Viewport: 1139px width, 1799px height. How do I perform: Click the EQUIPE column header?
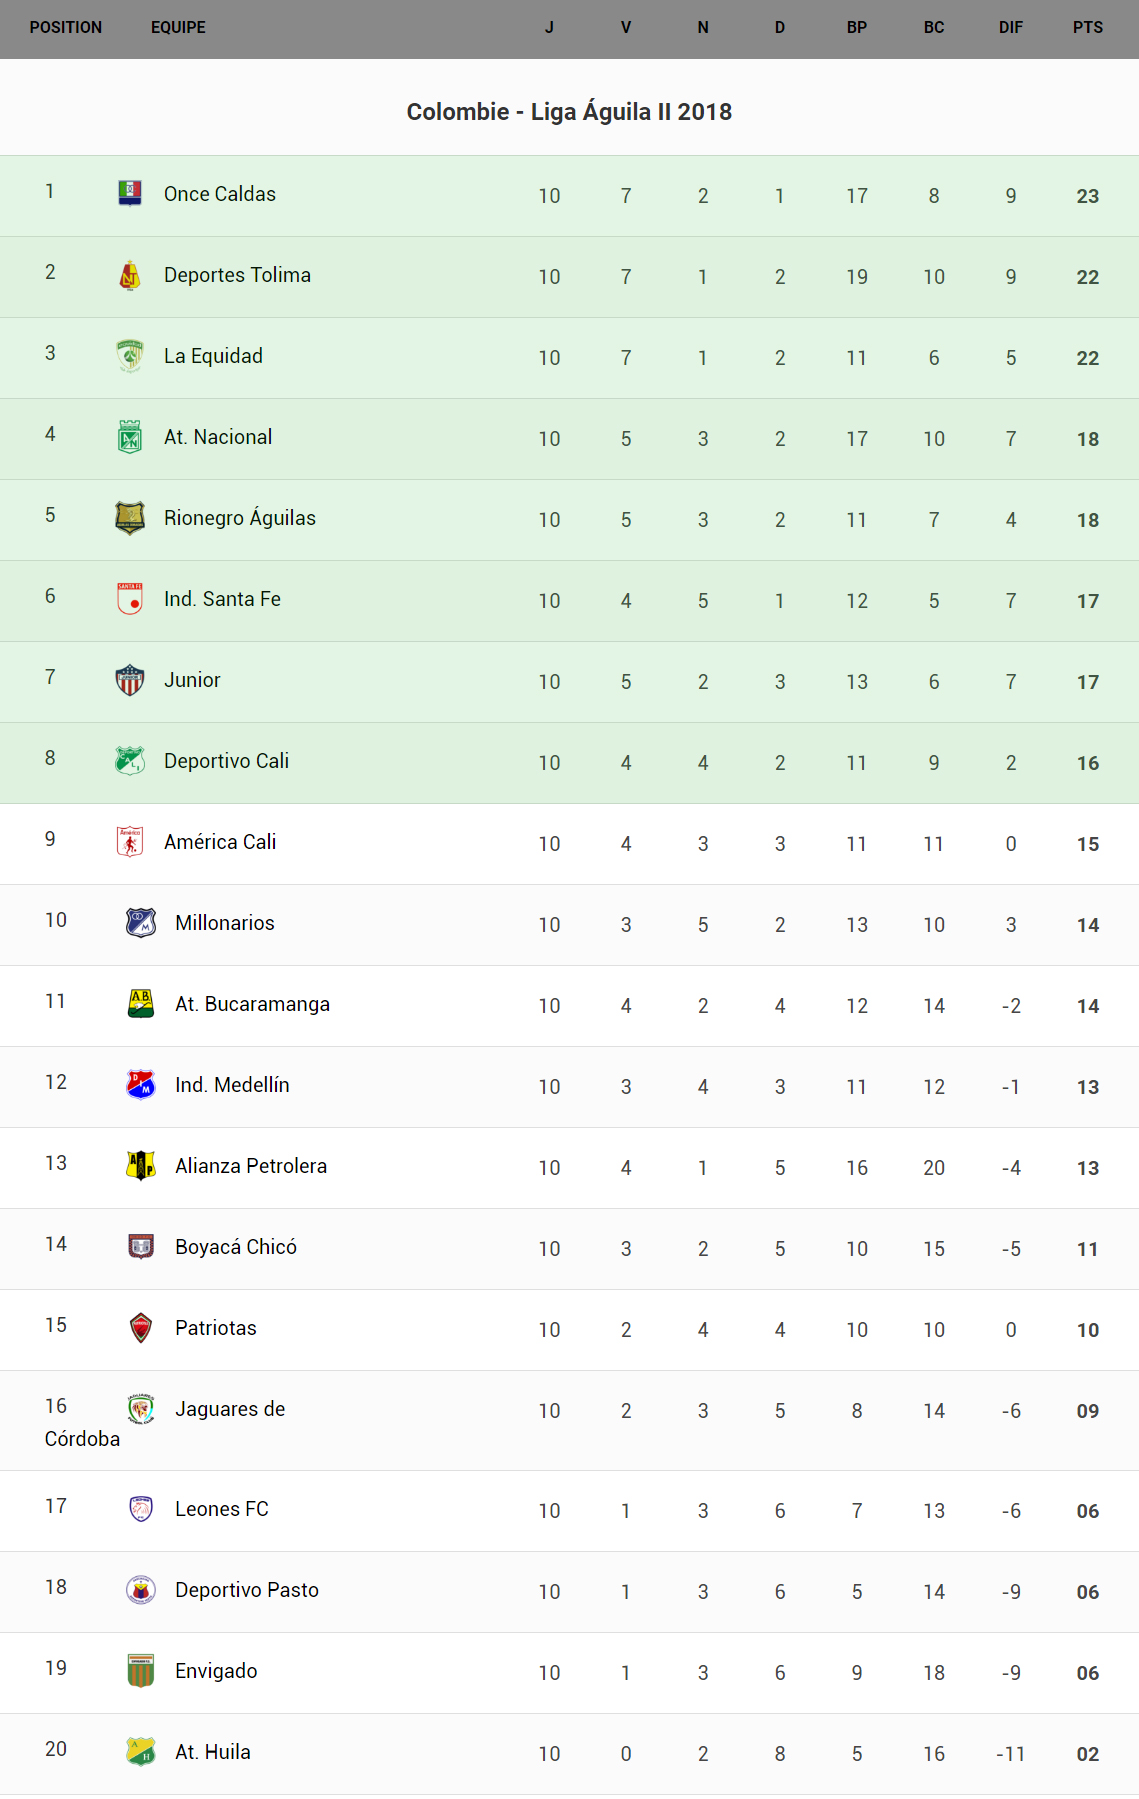[x=178, y=28]
